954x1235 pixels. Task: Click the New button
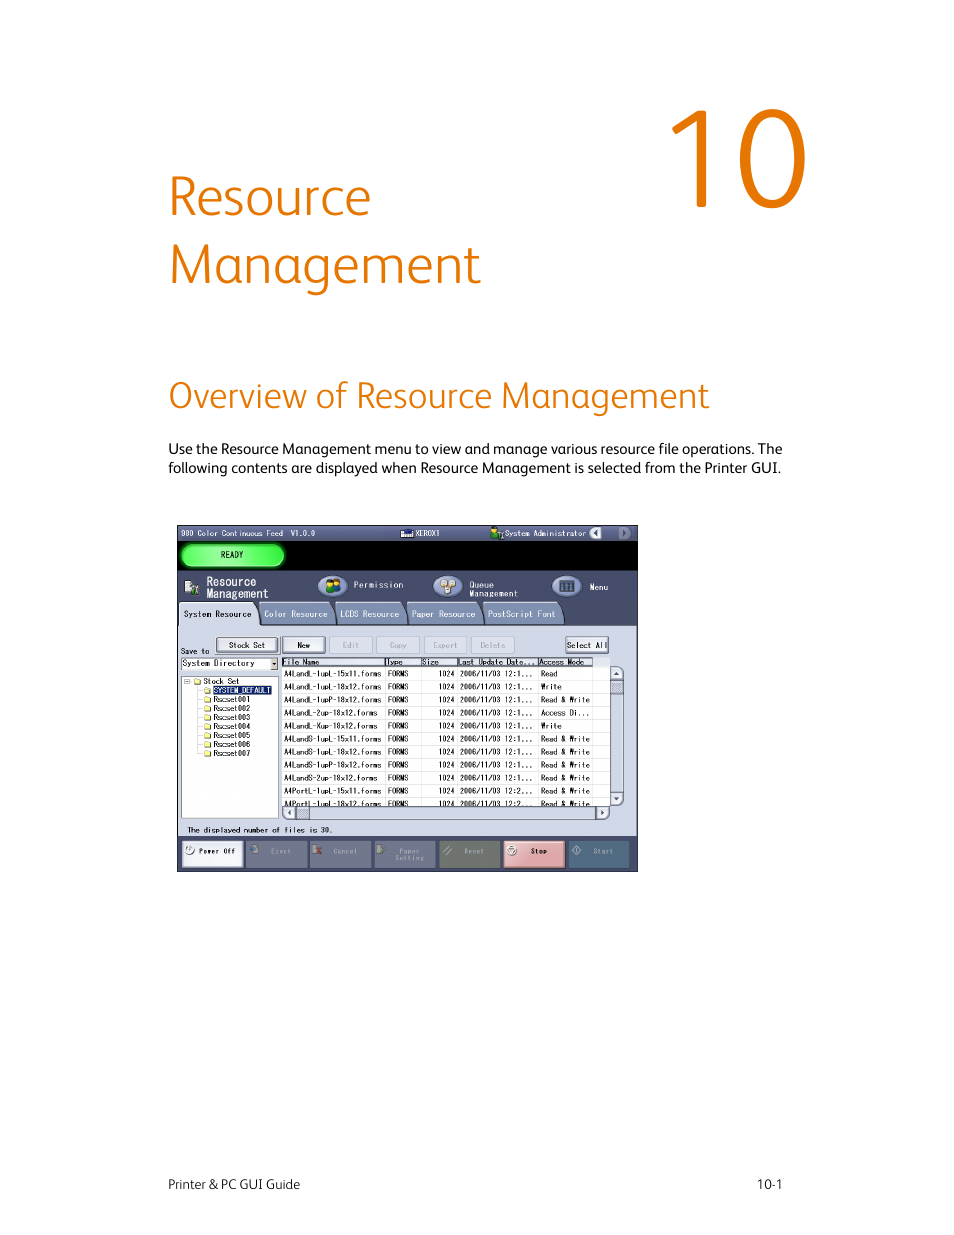pyautogui.click(x=303, y=645)
